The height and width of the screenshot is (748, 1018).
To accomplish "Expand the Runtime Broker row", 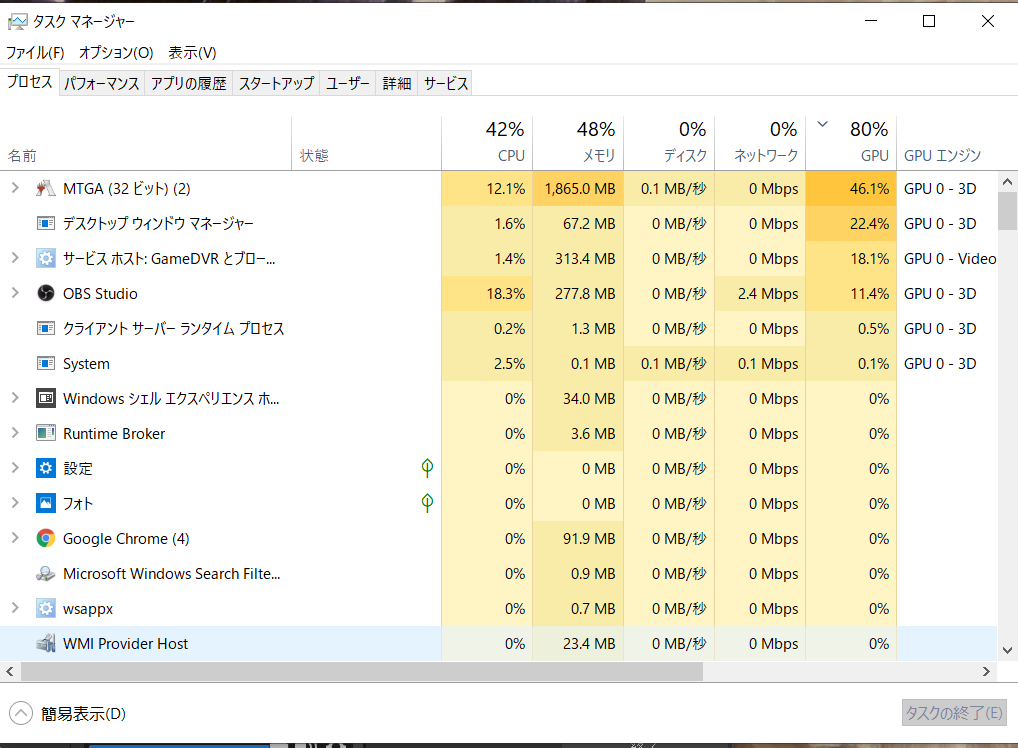I will click(15, 433).
